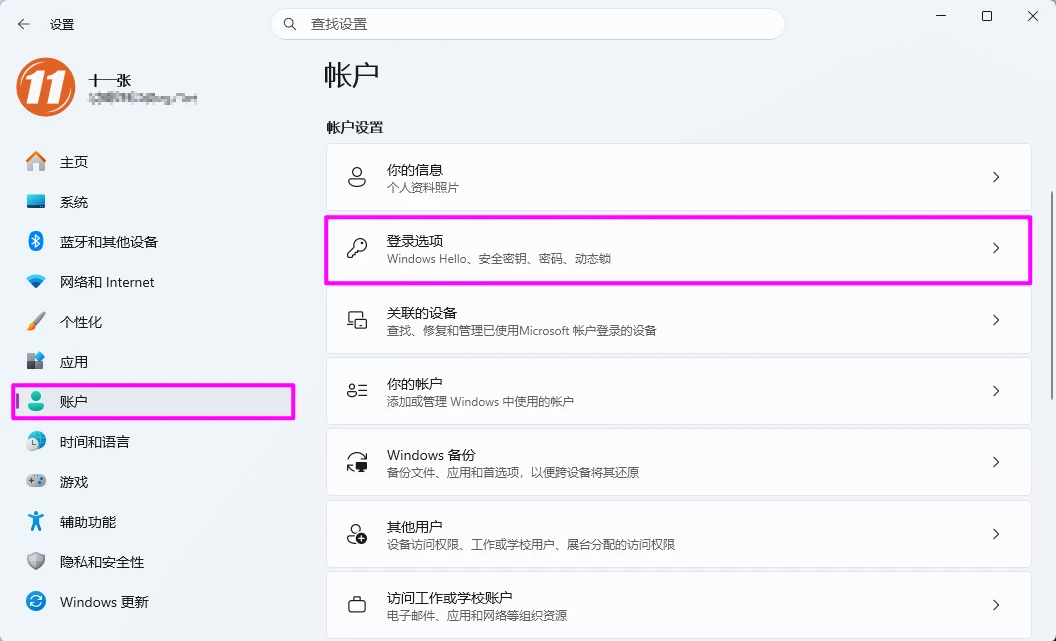Click the 游戏 gamepad icon
Viewport: 1056px width, 641px height.
tap(36, 481)
